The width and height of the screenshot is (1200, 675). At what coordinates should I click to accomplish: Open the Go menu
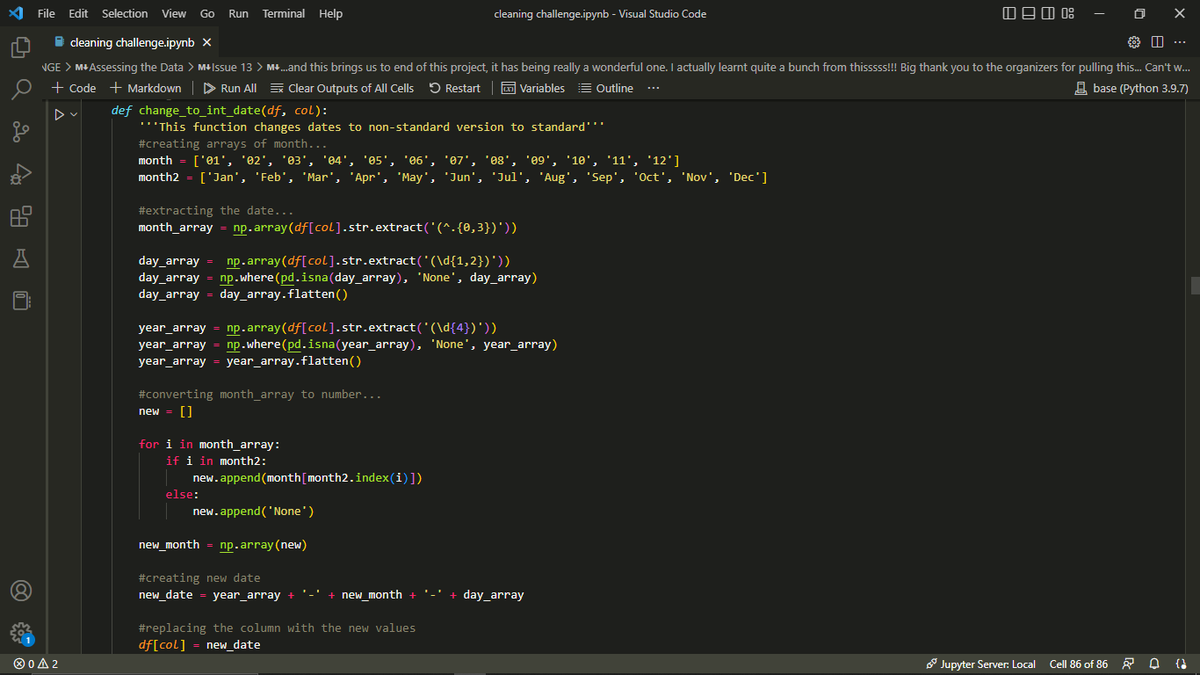click(x=207, y=13)
